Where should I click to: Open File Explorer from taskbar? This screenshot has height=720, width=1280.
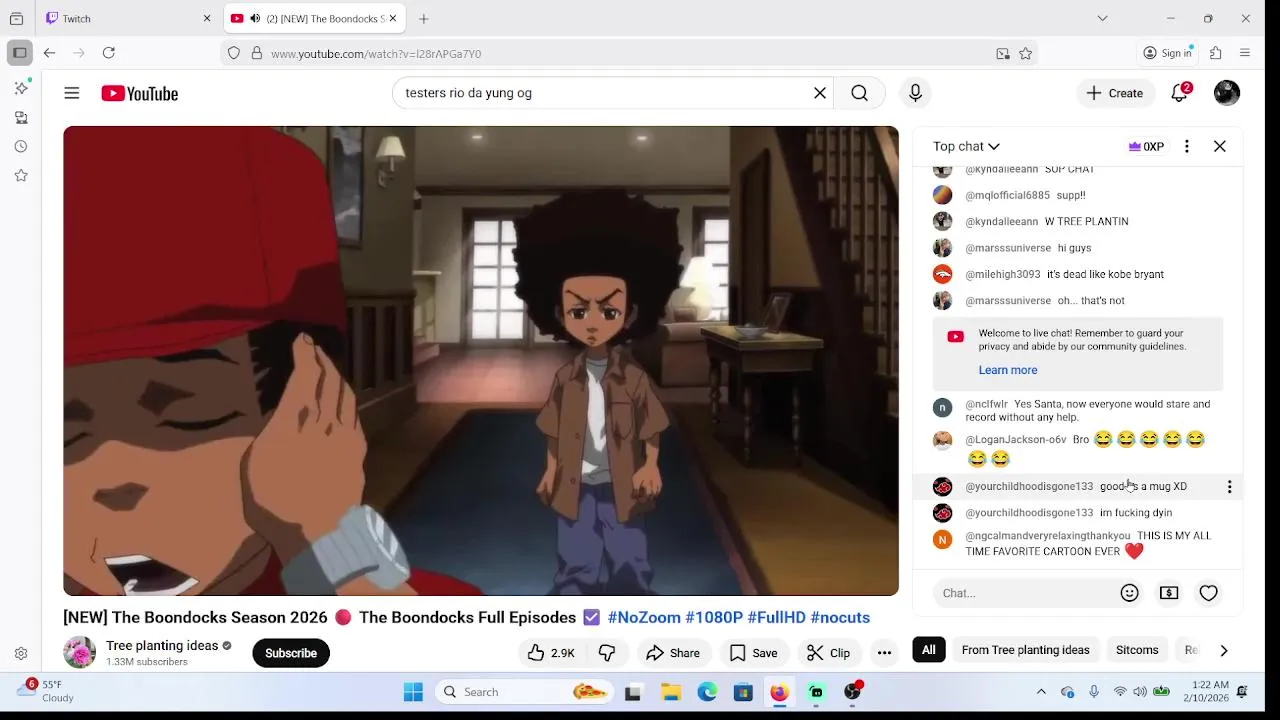(671, 692)
